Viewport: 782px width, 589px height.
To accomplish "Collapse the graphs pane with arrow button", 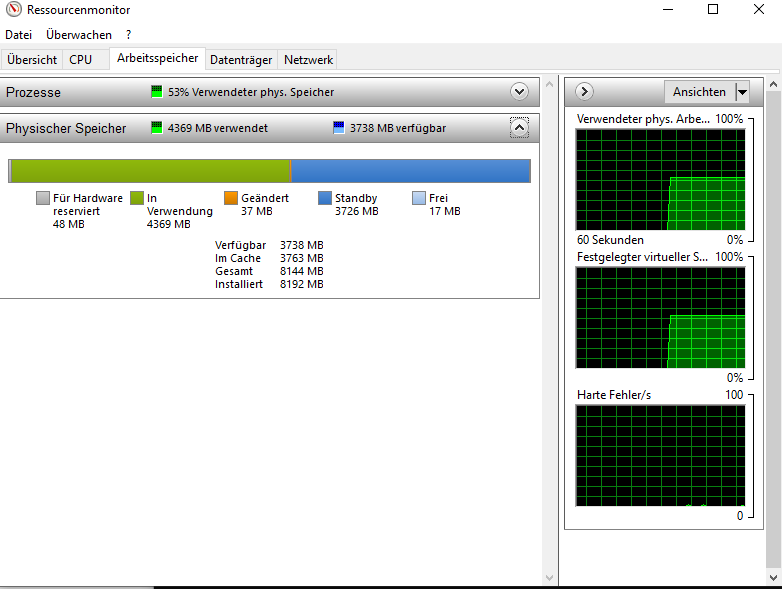I will (584, 92).
